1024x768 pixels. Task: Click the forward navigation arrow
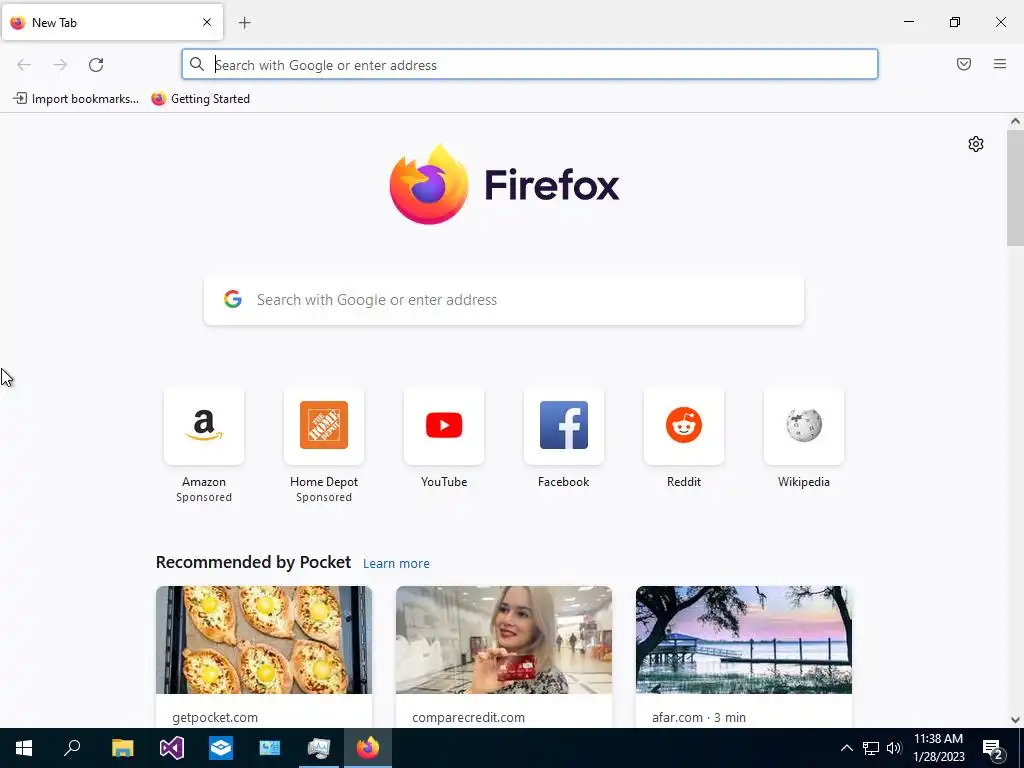(60, 65)
